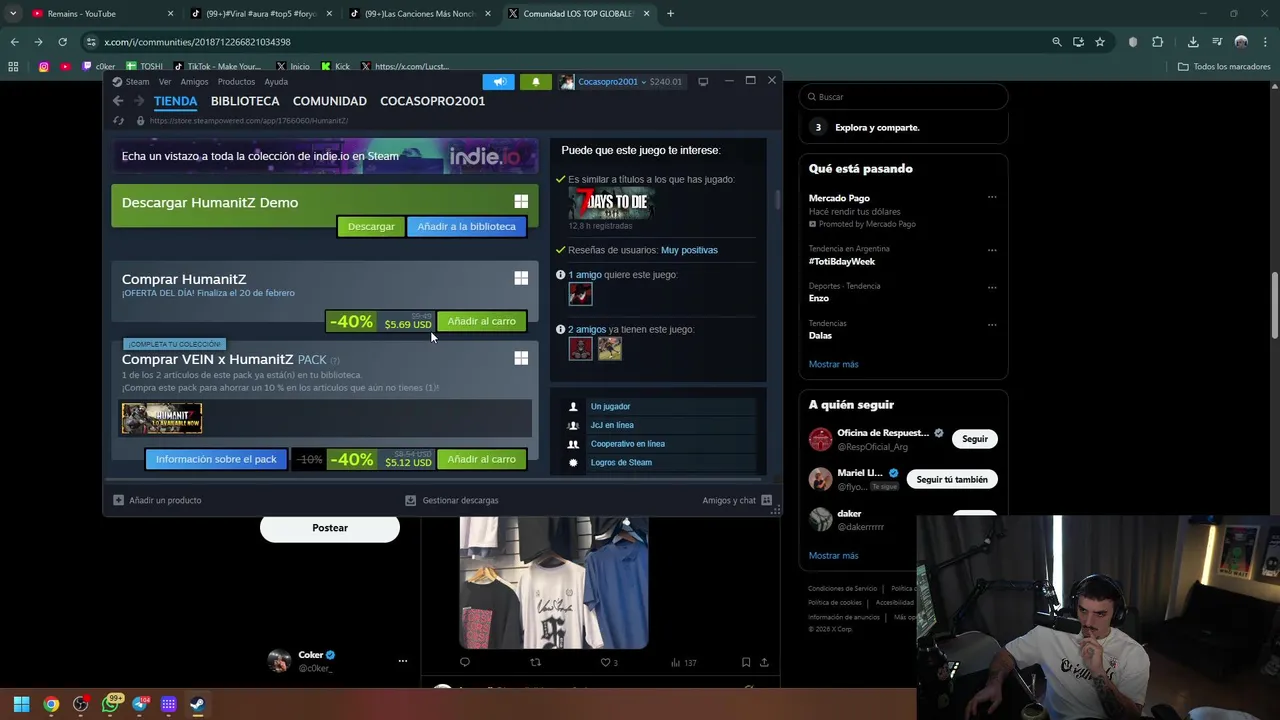Click Añadir a la biblioteca button
This screenshot has width=1280, height=720.
point(466,227)
